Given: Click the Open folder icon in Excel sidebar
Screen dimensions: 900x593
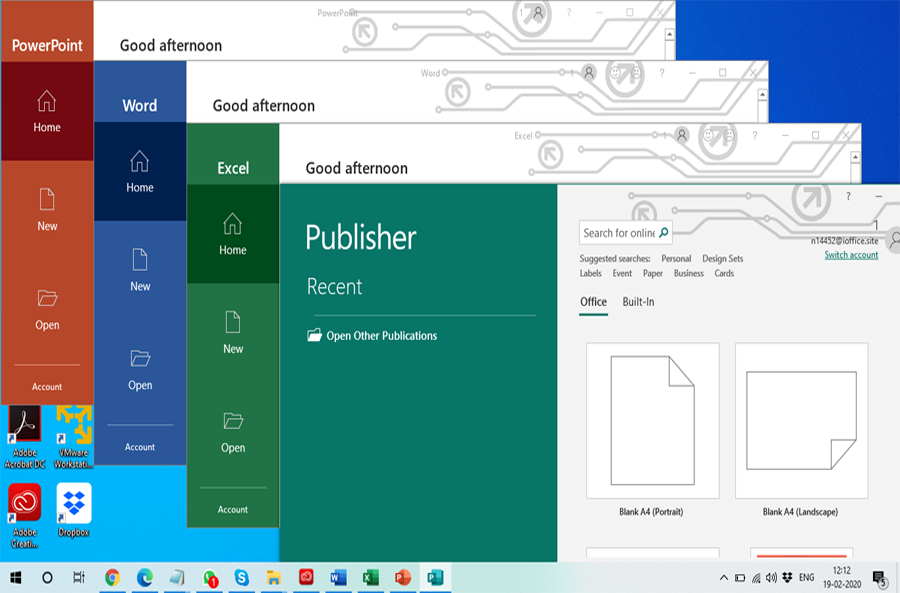Looking at the screenshot, I should point(233,421).
